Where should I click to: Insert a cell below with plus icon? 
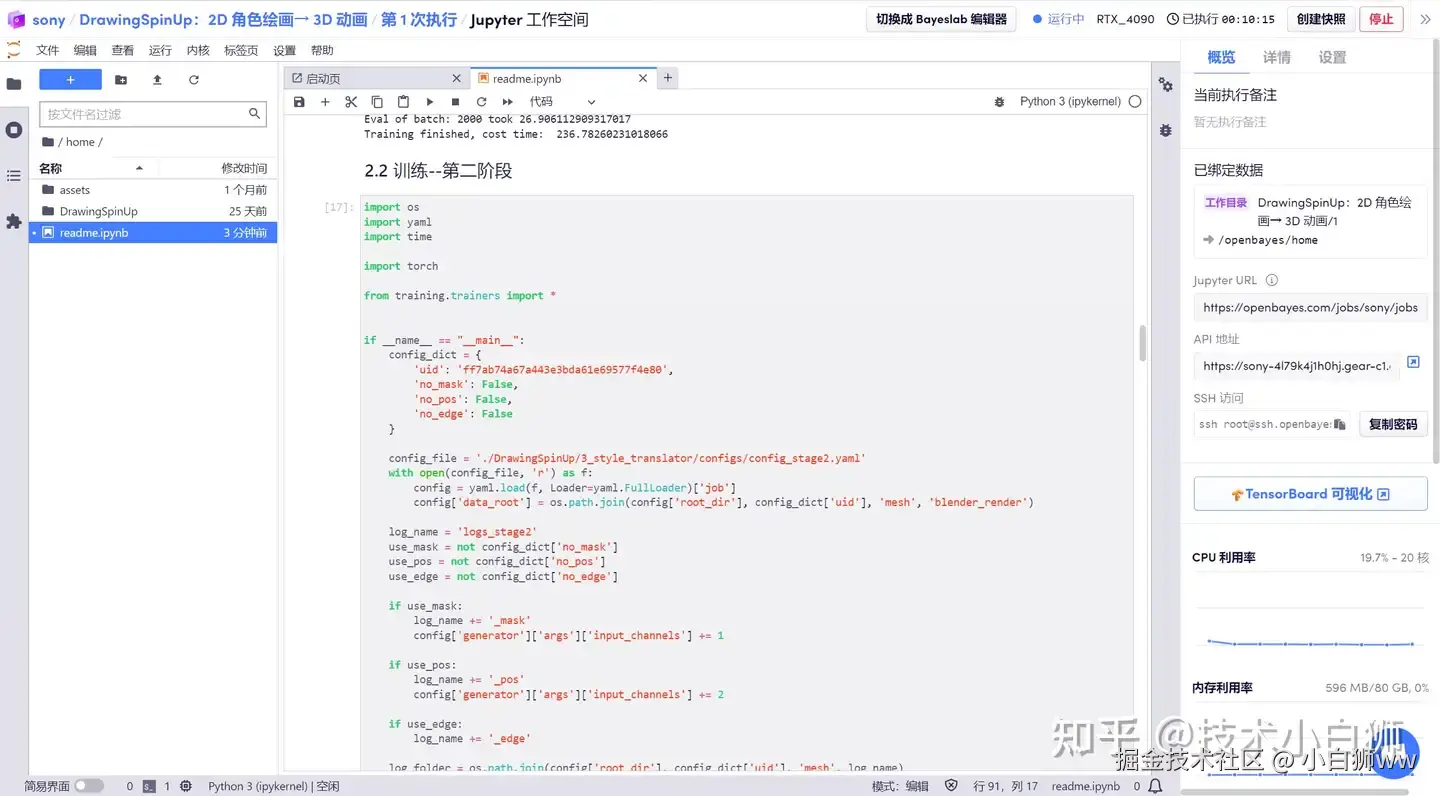325,102
